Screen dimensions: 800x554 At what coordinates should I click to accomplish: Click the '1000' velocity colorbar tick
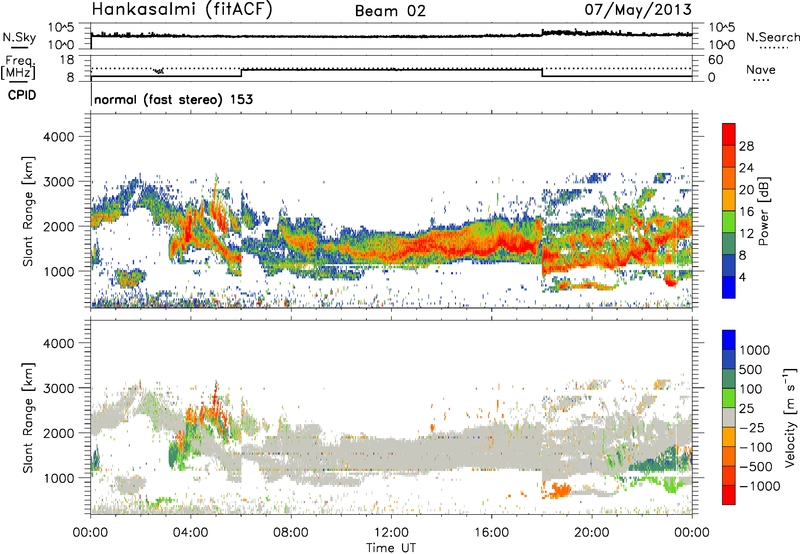[x=755, y=350]
